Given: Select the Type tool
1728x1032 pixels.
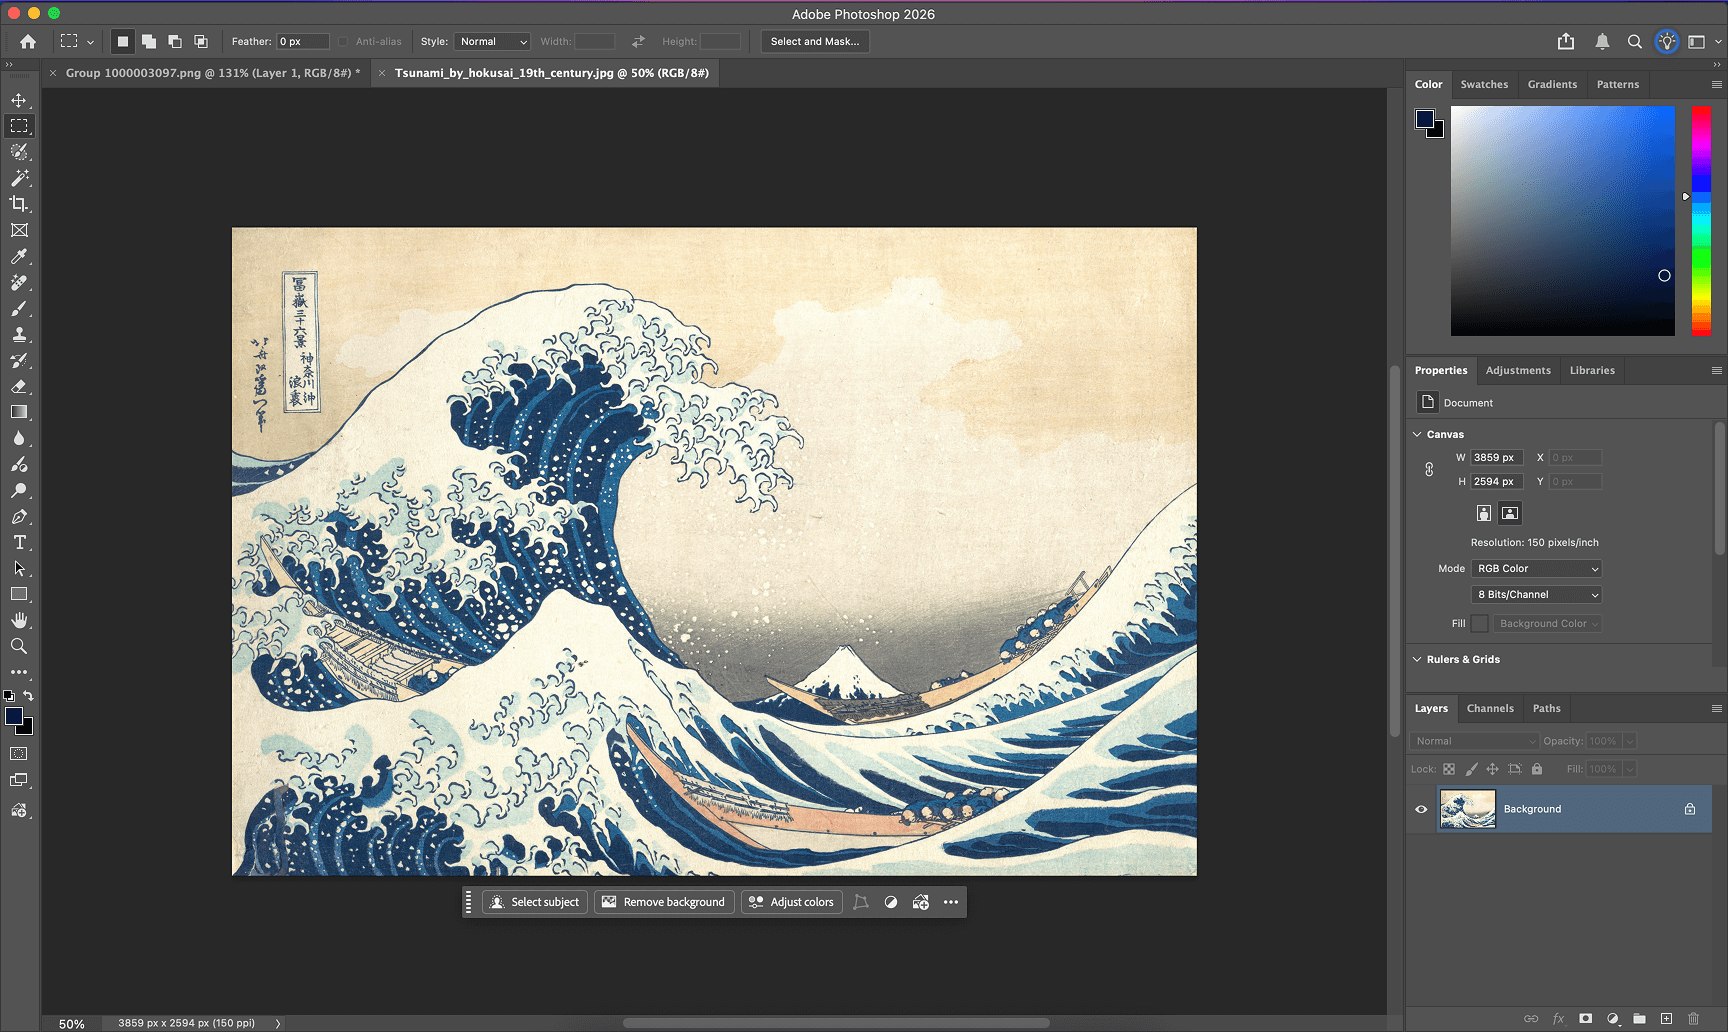Looking at the screenshot, I should click(21, 543).
